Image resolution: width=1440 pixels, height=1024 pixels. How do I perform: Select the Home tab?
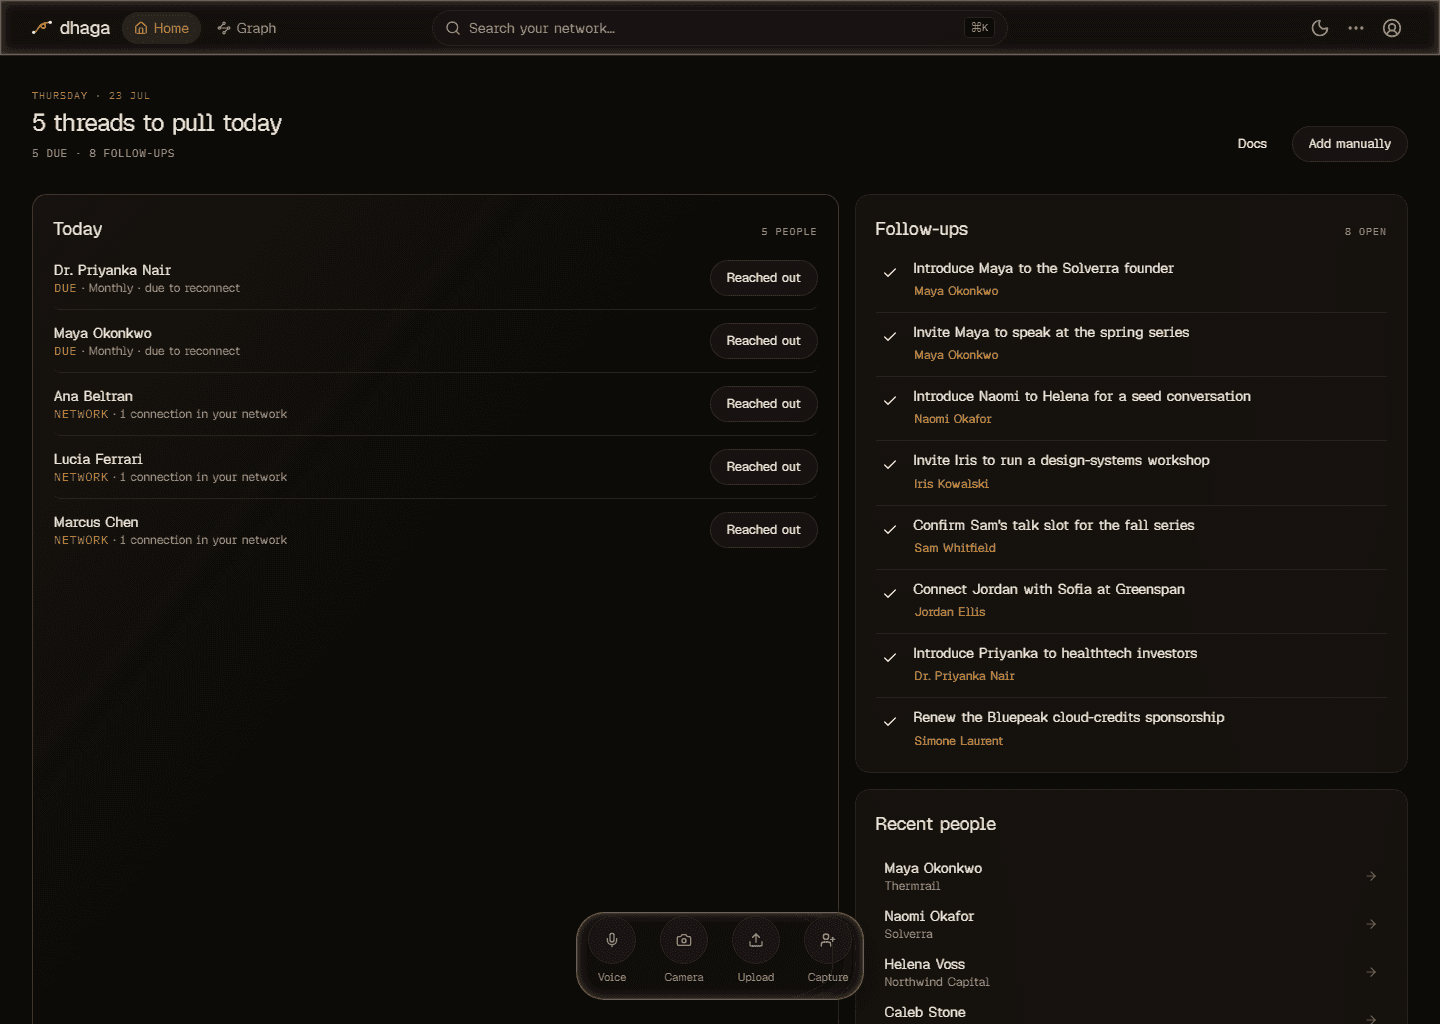[161, 28]
